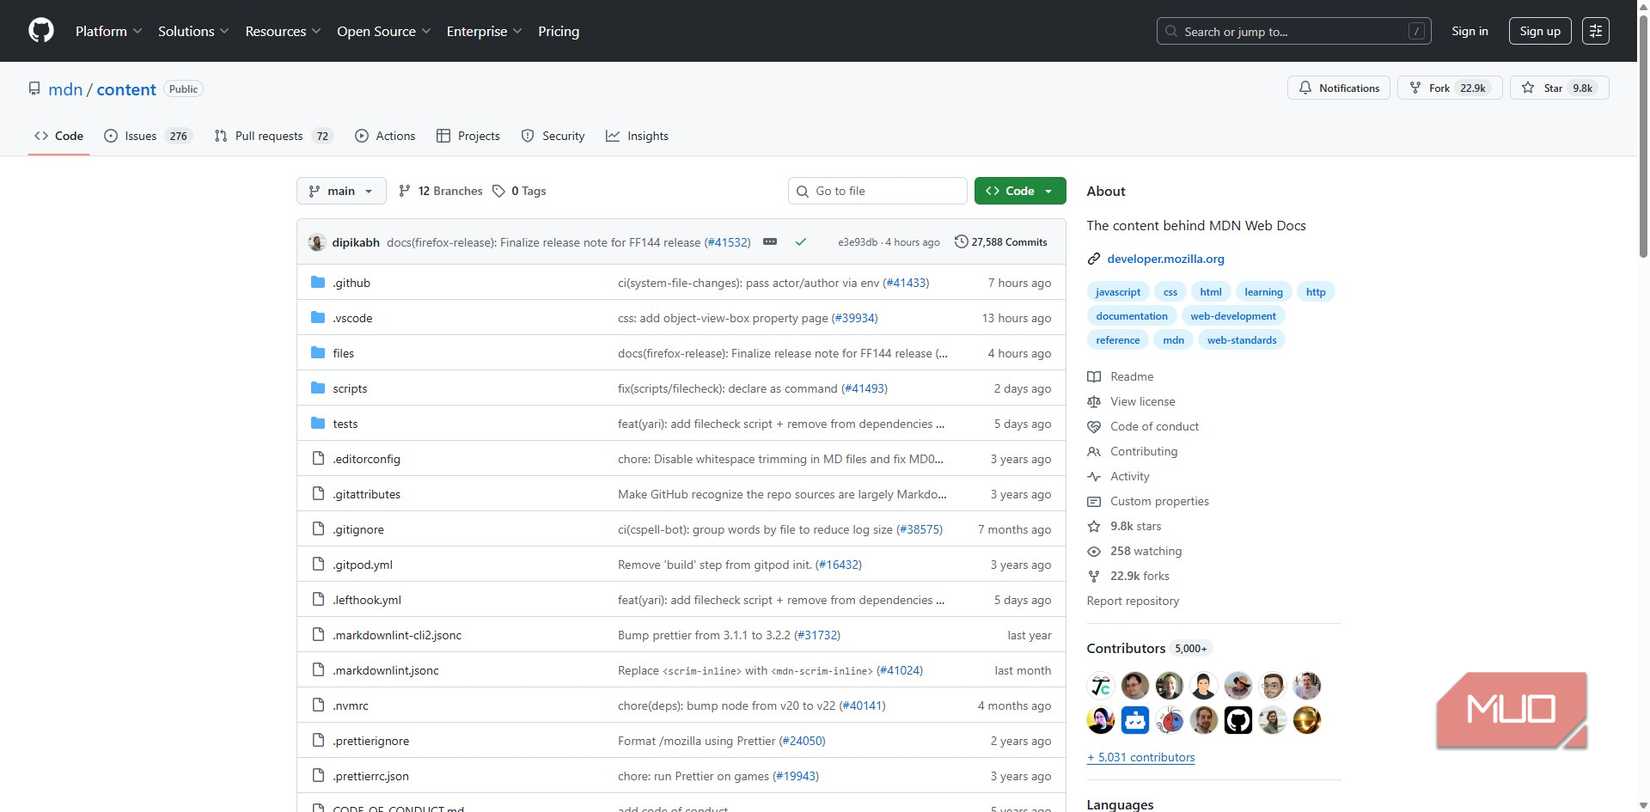
Task: Click the .nvmrc file icon
Action: point(318,705)
